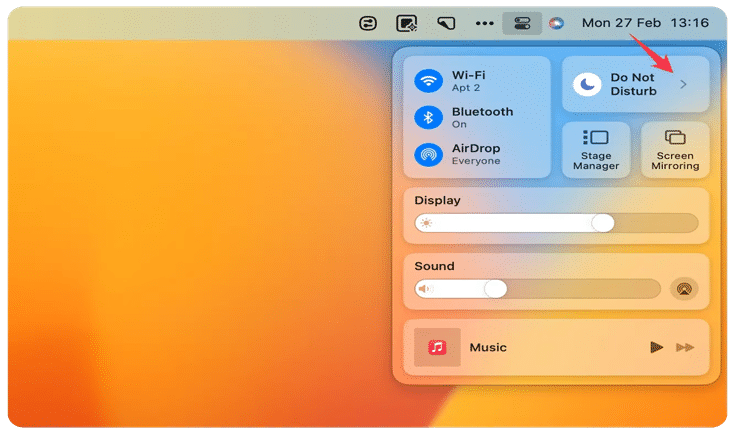Click the image capture menu bar icon
The width and height of the screenshot is (735, 434).
(406, 23)
